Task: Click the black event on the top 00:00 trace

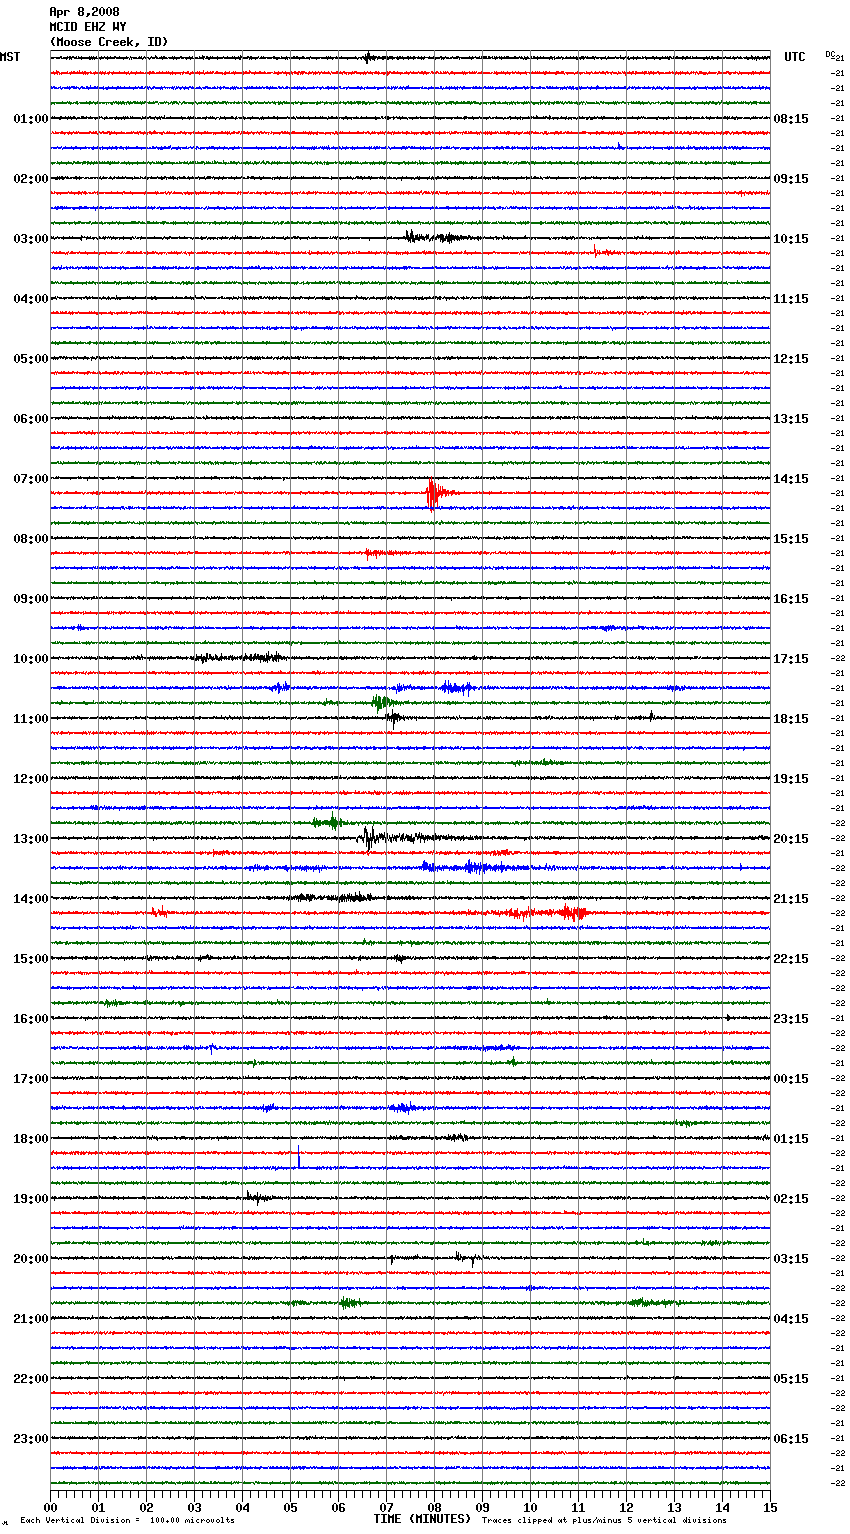Action: (x=369, y=57)
